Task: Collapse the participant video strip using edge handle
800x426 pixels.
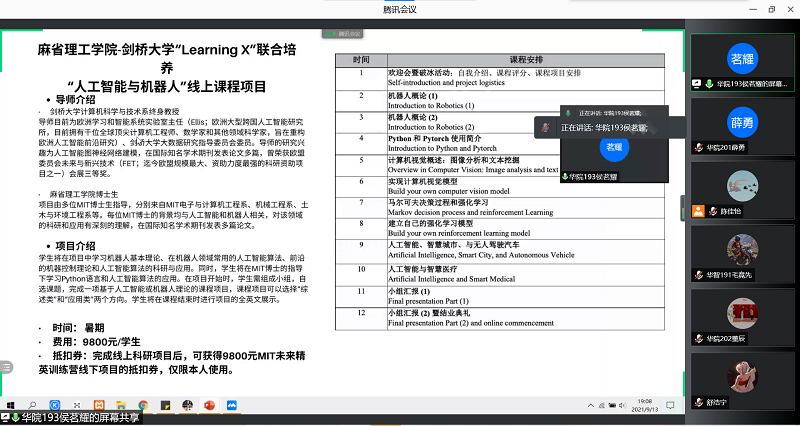Action: click(x=683, y=208)
